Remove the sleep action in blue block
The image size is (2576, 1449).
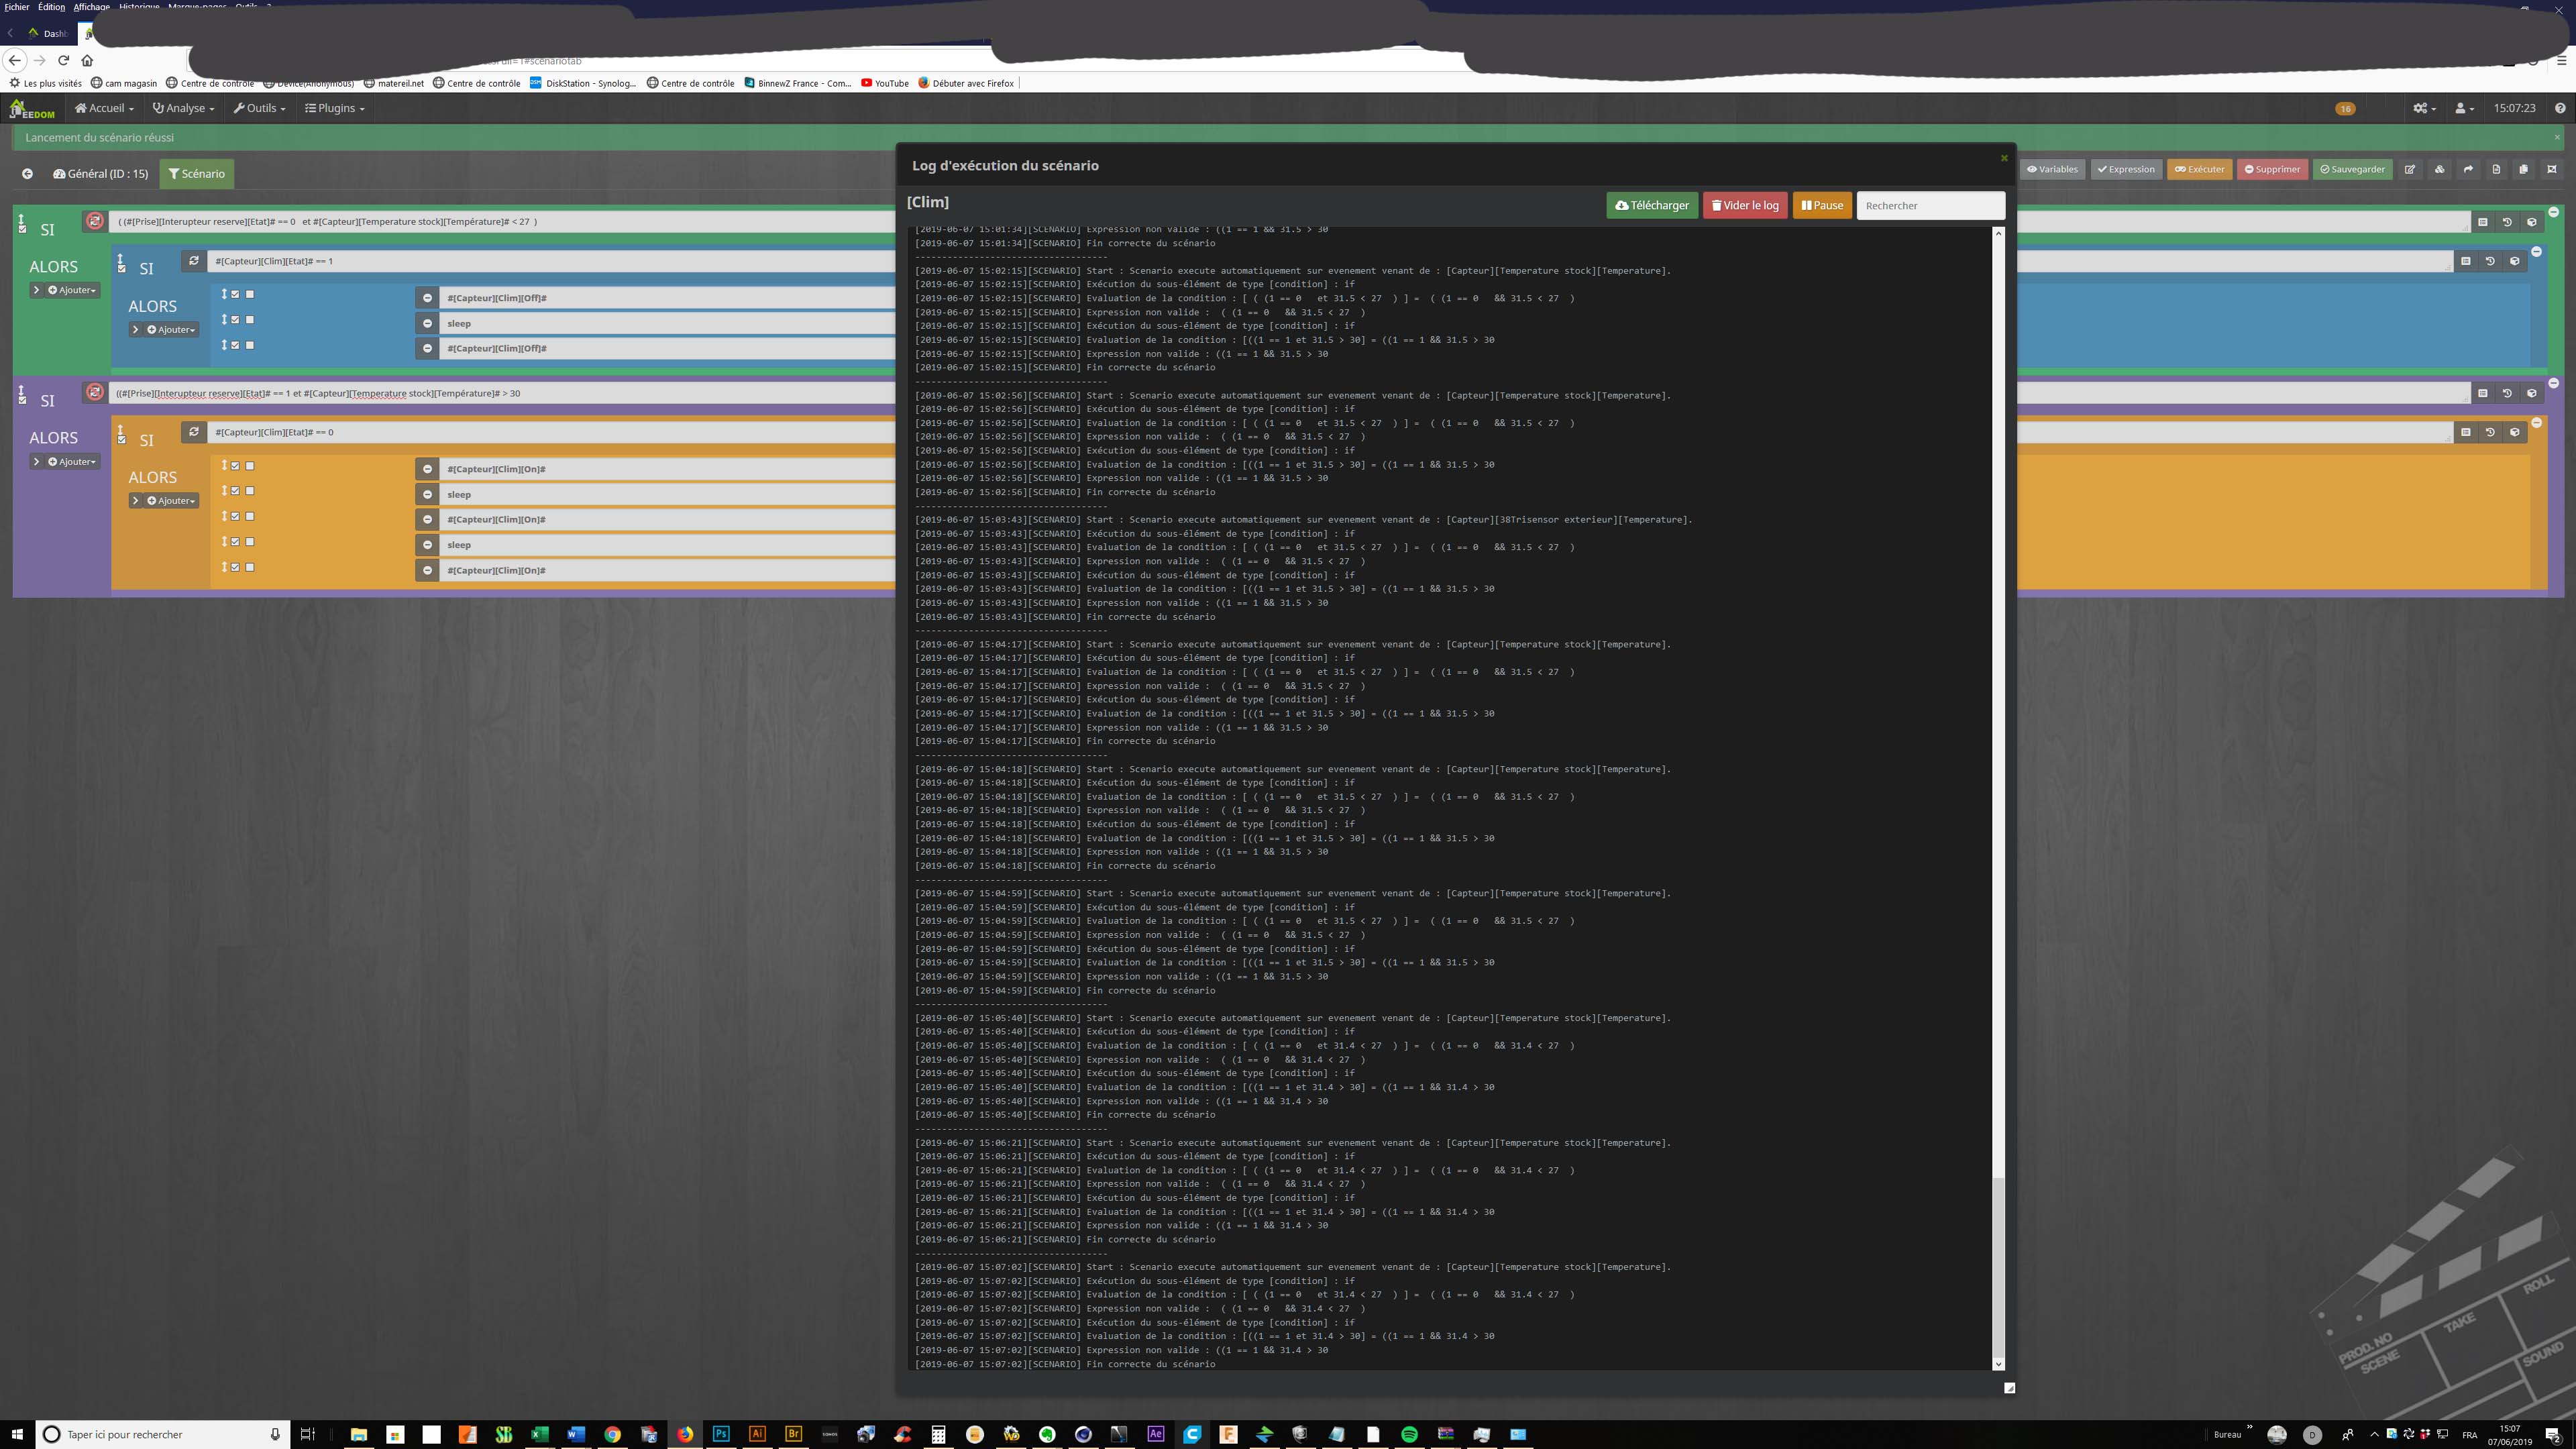point(427,323)
